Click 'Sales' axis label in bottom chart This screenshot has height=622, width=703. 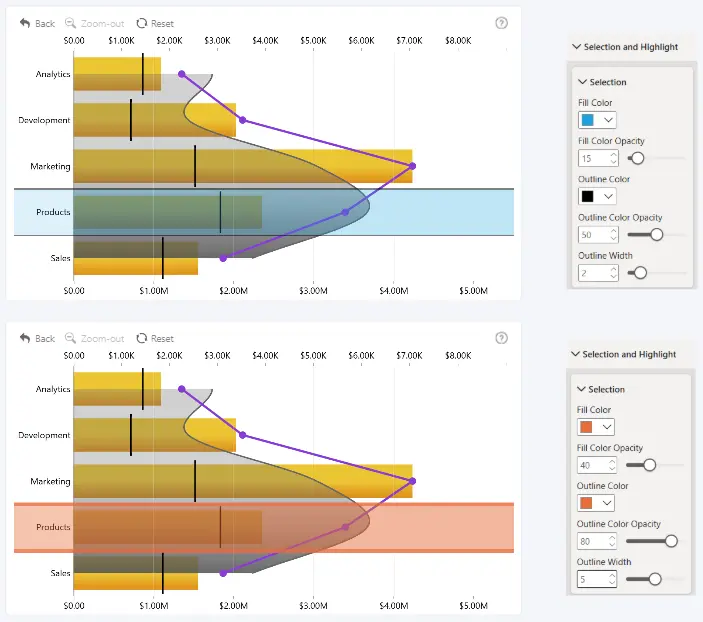pos(61,573)
